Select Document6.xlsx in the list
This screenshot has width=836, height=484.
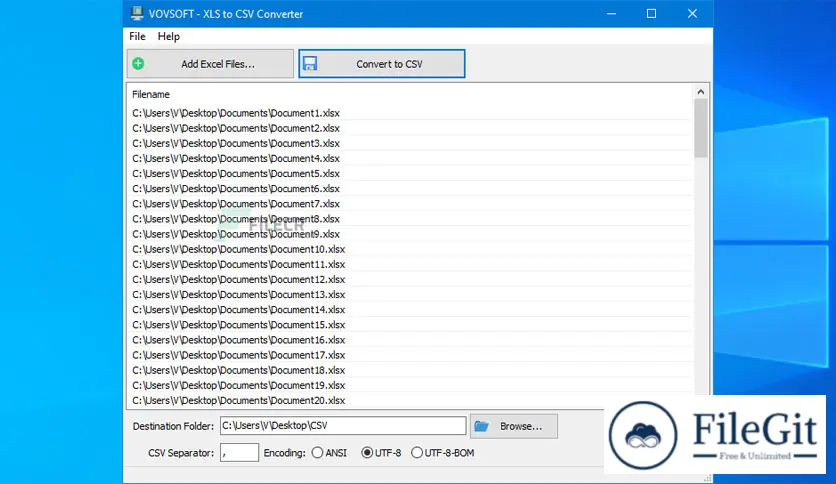coord(236,189)
